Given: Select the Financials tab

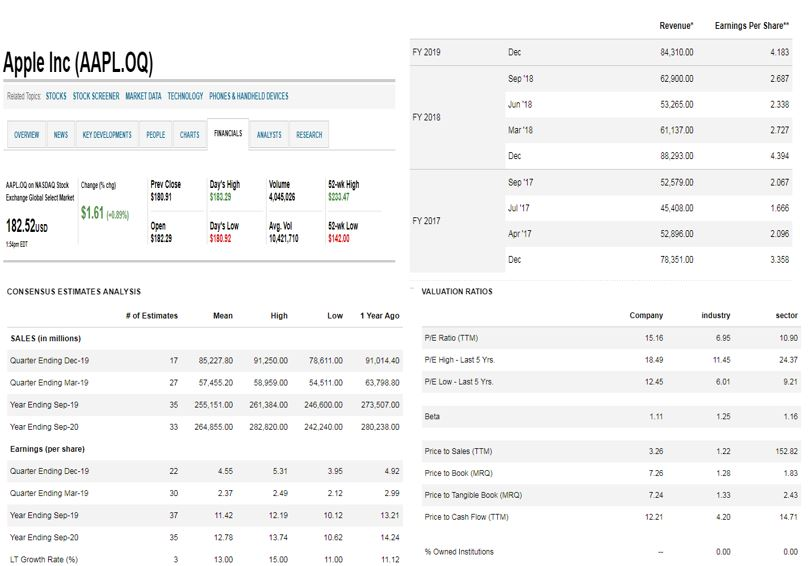Looking at the screenshot, I should (x=228, y=134).
